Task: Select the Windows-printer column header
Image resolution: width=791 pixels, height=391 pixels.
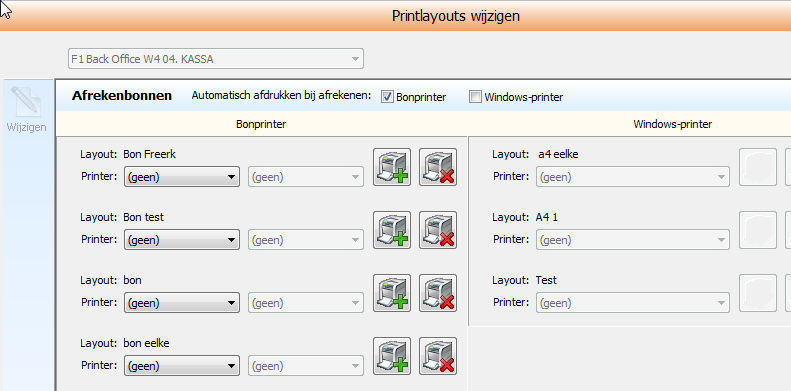Action: click(x=672, y=124)
